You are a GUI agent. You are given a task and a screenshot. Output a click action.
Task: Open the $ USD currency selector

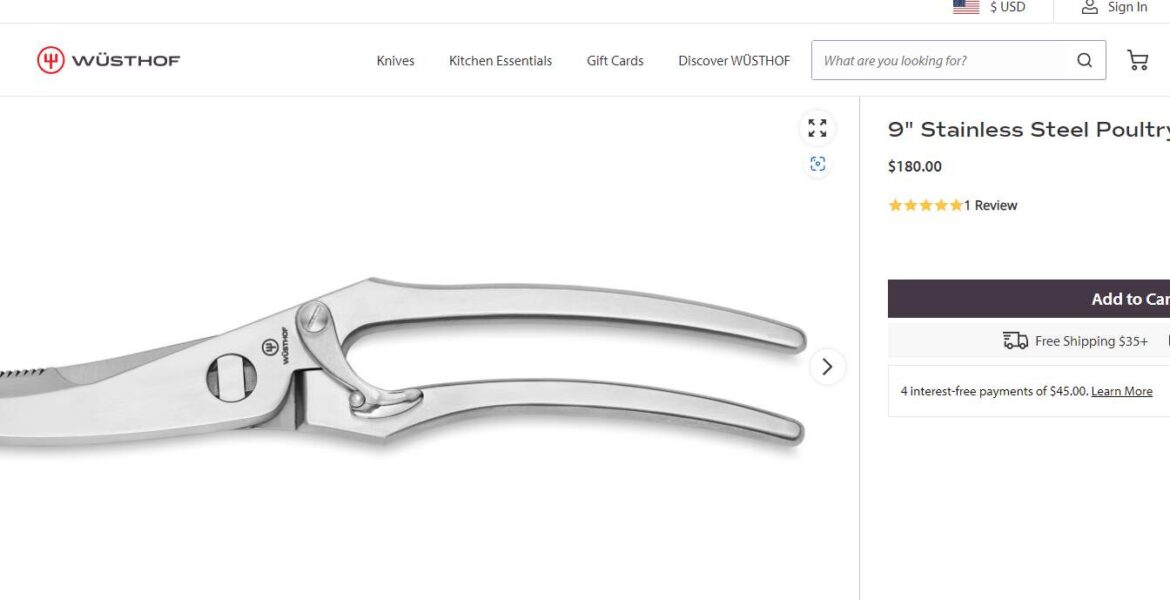[1007, 7]
